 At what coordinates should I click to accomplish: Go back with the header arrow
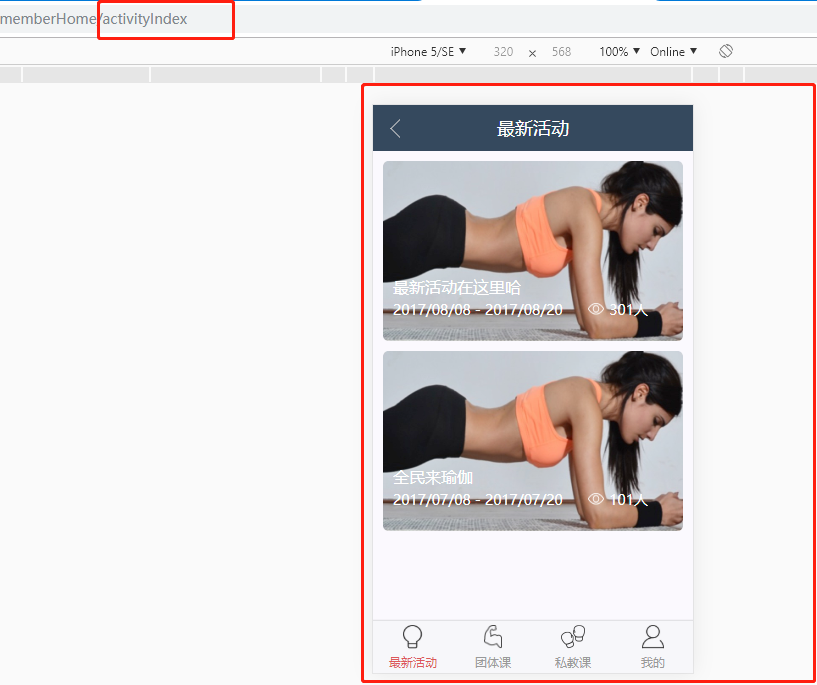tap(395, 128)
